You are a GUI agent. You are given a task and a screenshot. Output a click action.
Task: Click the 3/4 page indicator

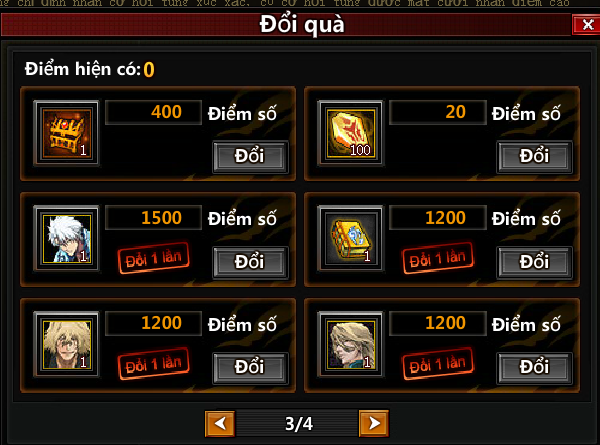click(x=299, y=424)
